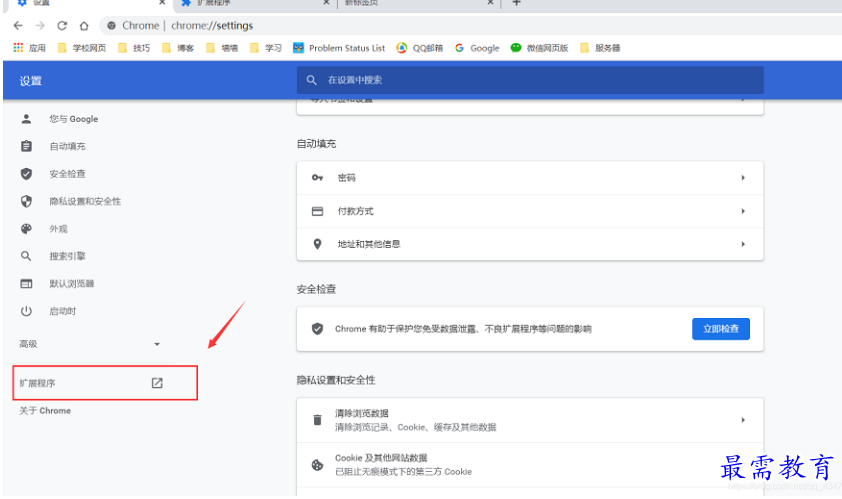This screenshot has width=842, height=499.
Task: Close the 设置 browser tab
Action: [x=162, y=3]
